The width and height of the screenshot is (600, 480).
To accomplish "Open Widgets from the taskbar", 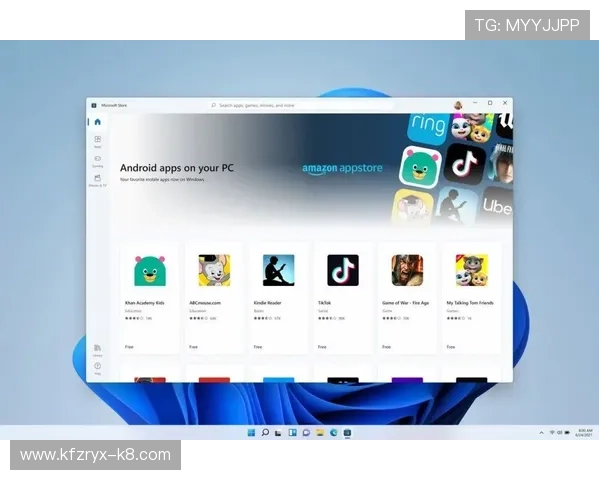I will pos(292,433).
